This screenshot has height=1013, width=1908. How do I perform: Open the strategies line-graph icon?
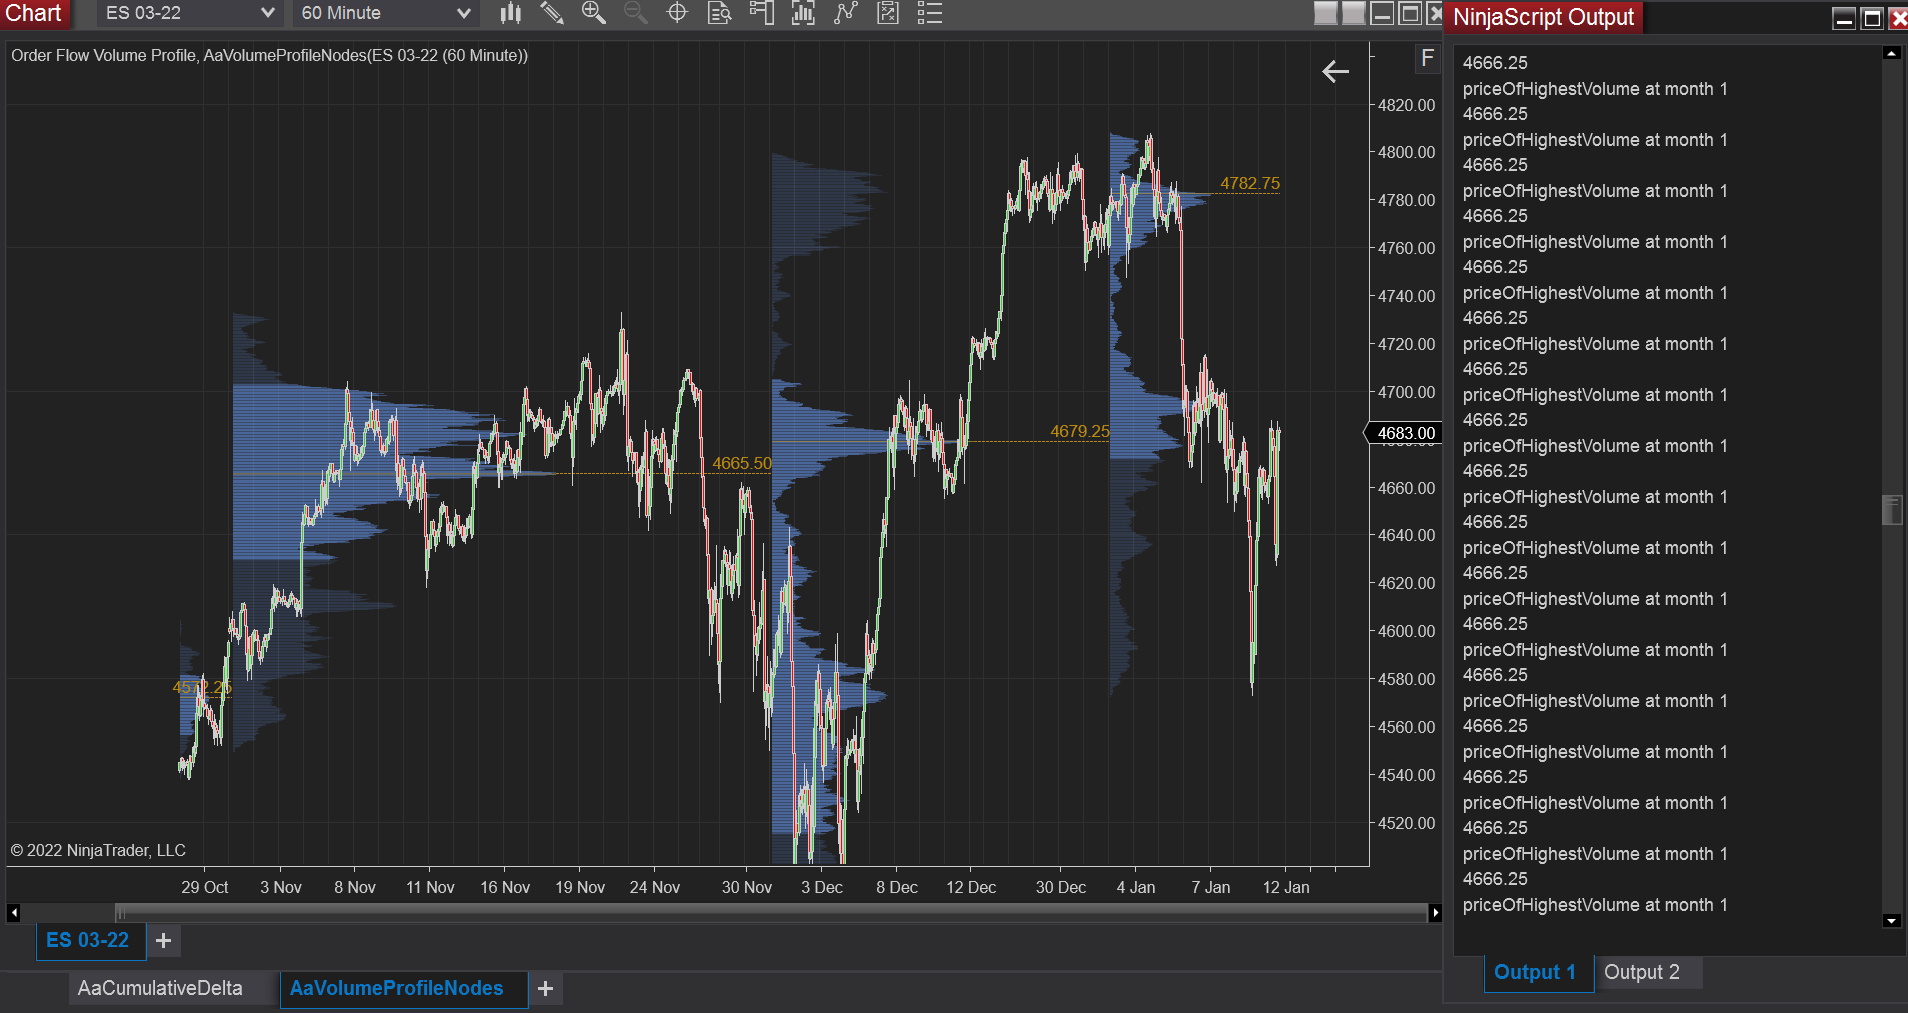(x=846, y=13)
